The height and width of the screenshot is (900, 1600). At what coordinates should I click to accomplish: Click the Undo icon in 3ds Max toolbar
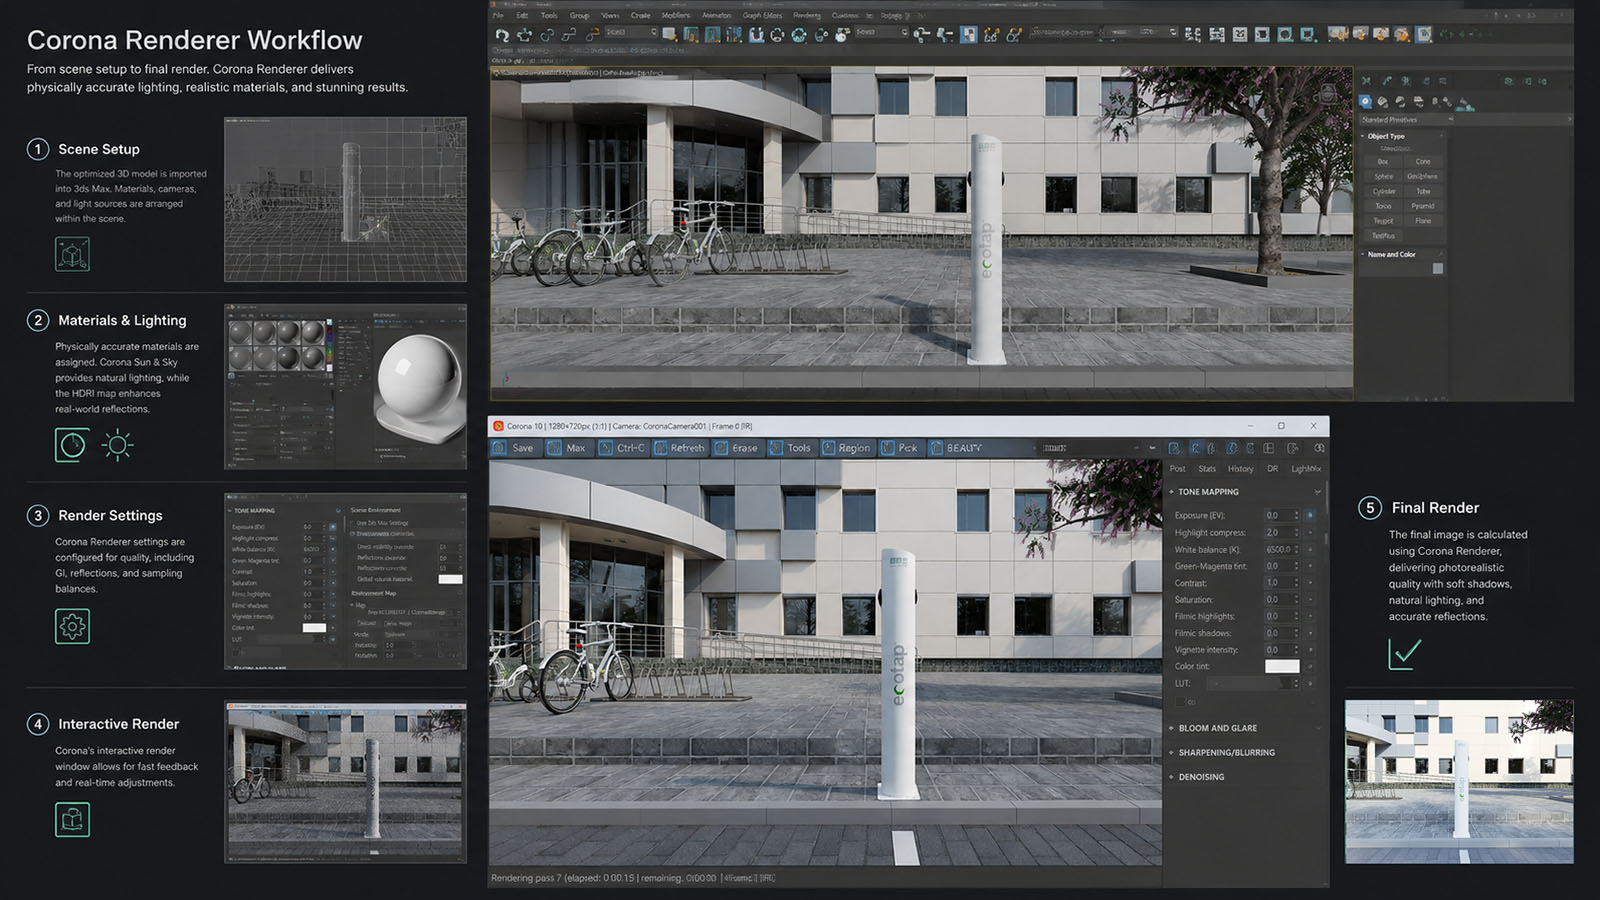[x=502, y=34]
